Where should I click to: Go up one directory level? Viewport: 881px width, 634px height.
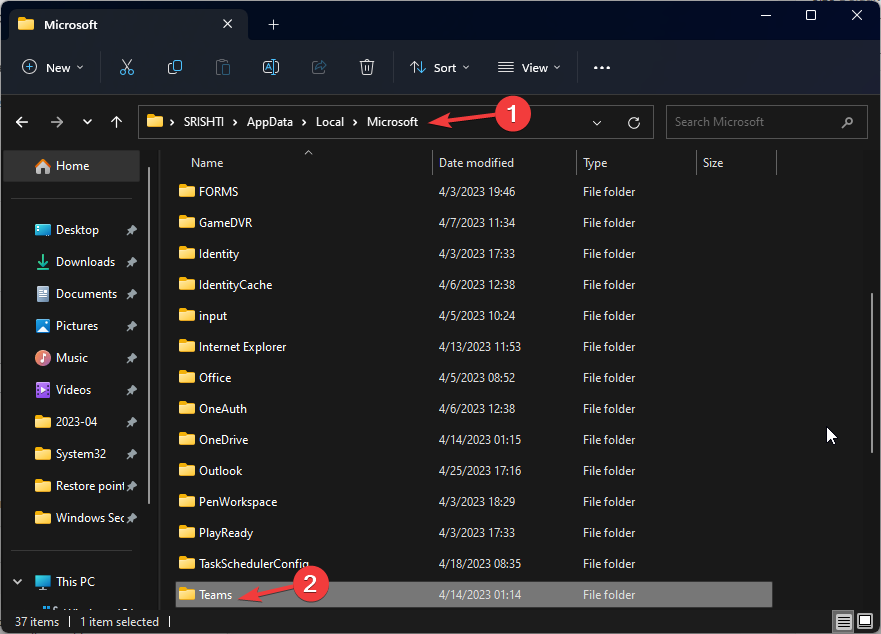point(117,122)
